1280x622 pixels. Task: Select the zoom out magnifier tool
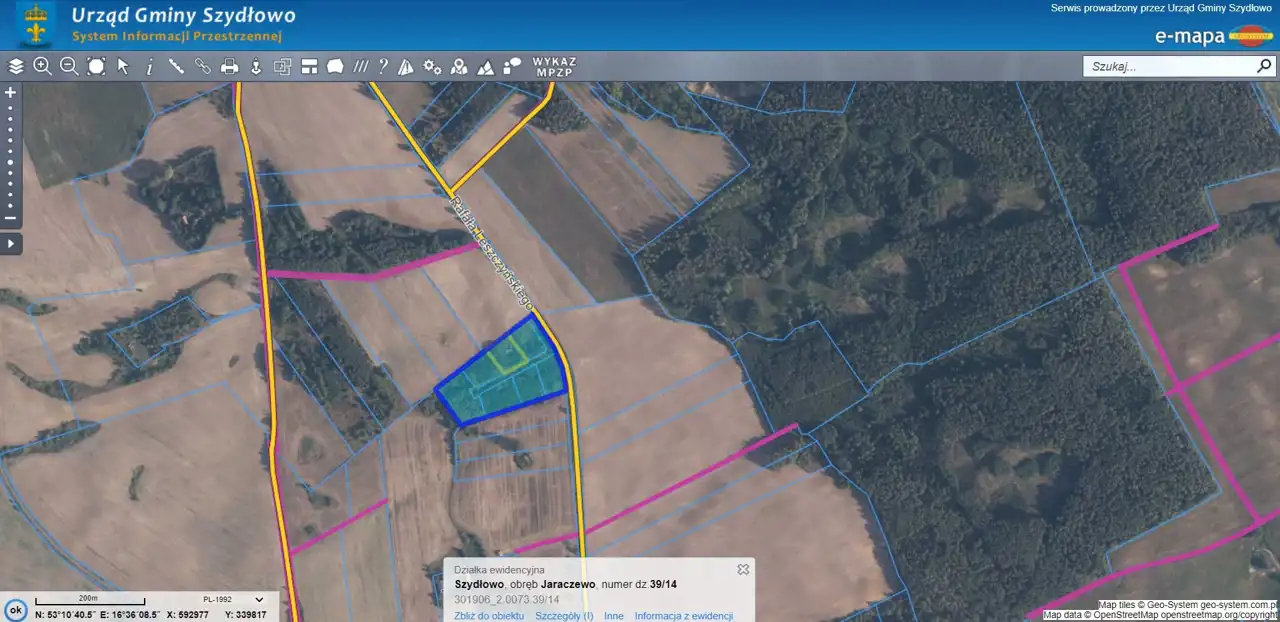(x=69, y=67)
